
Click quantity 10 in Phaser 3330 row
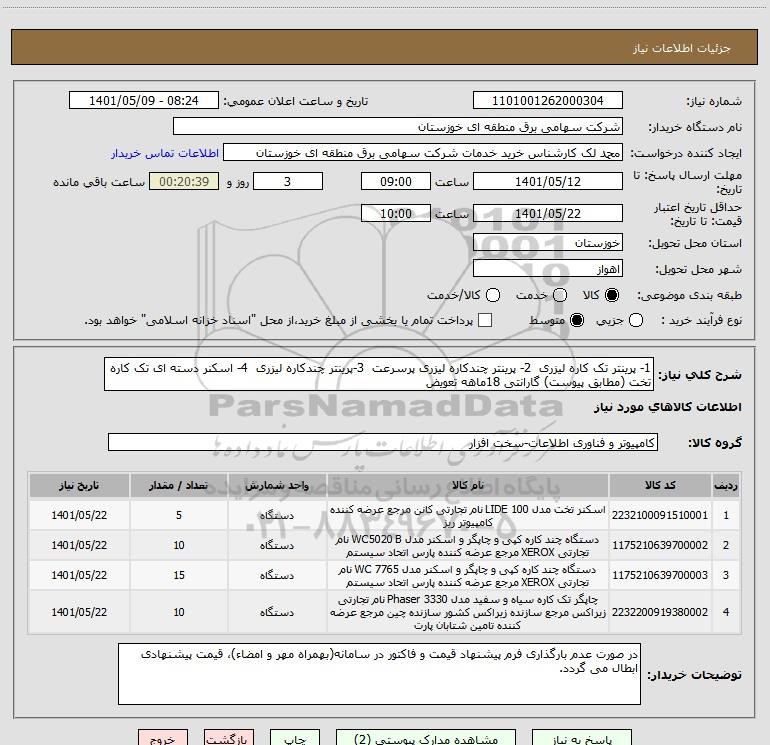coord(179,612)
